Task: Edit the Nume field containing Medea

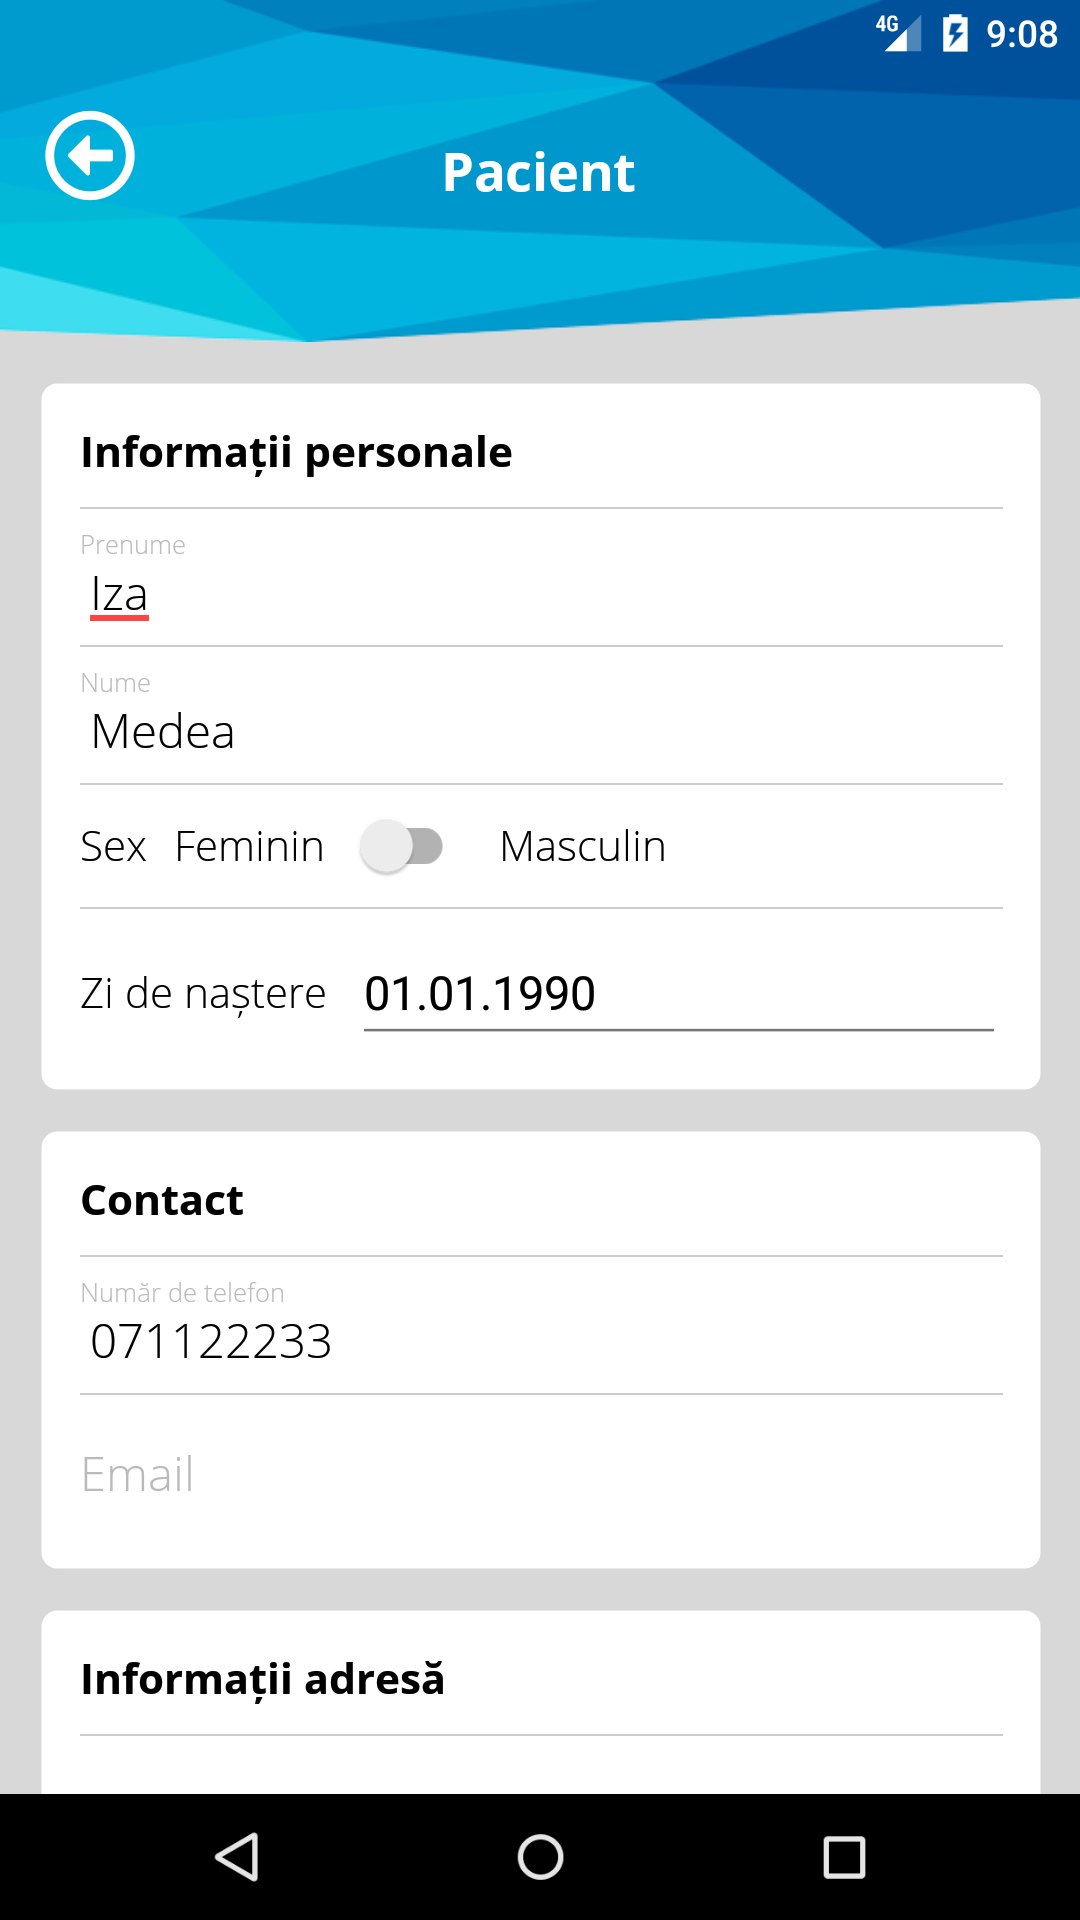Action: point(540,732)
